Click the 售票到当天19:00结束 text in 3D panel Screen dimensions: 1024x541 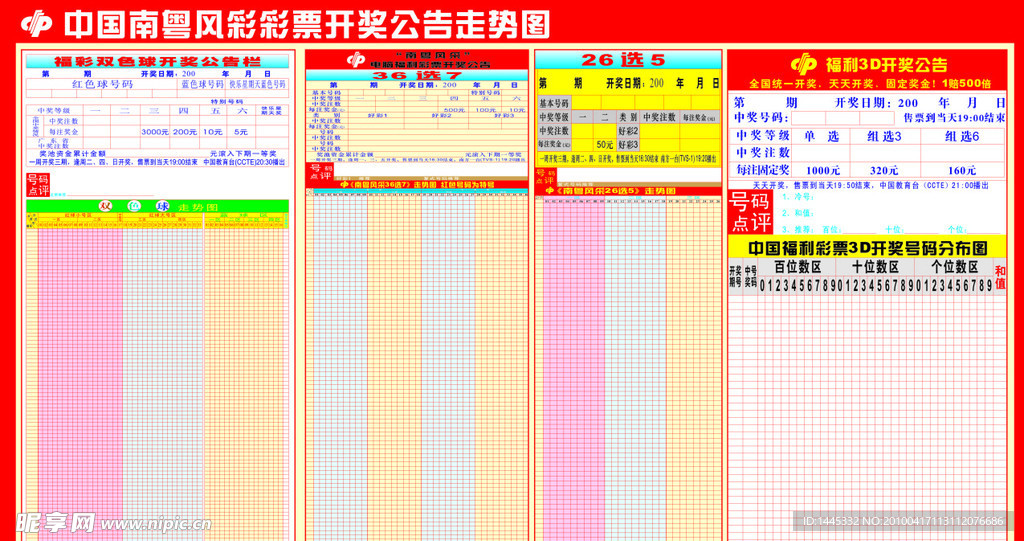[x=955, y=118]
